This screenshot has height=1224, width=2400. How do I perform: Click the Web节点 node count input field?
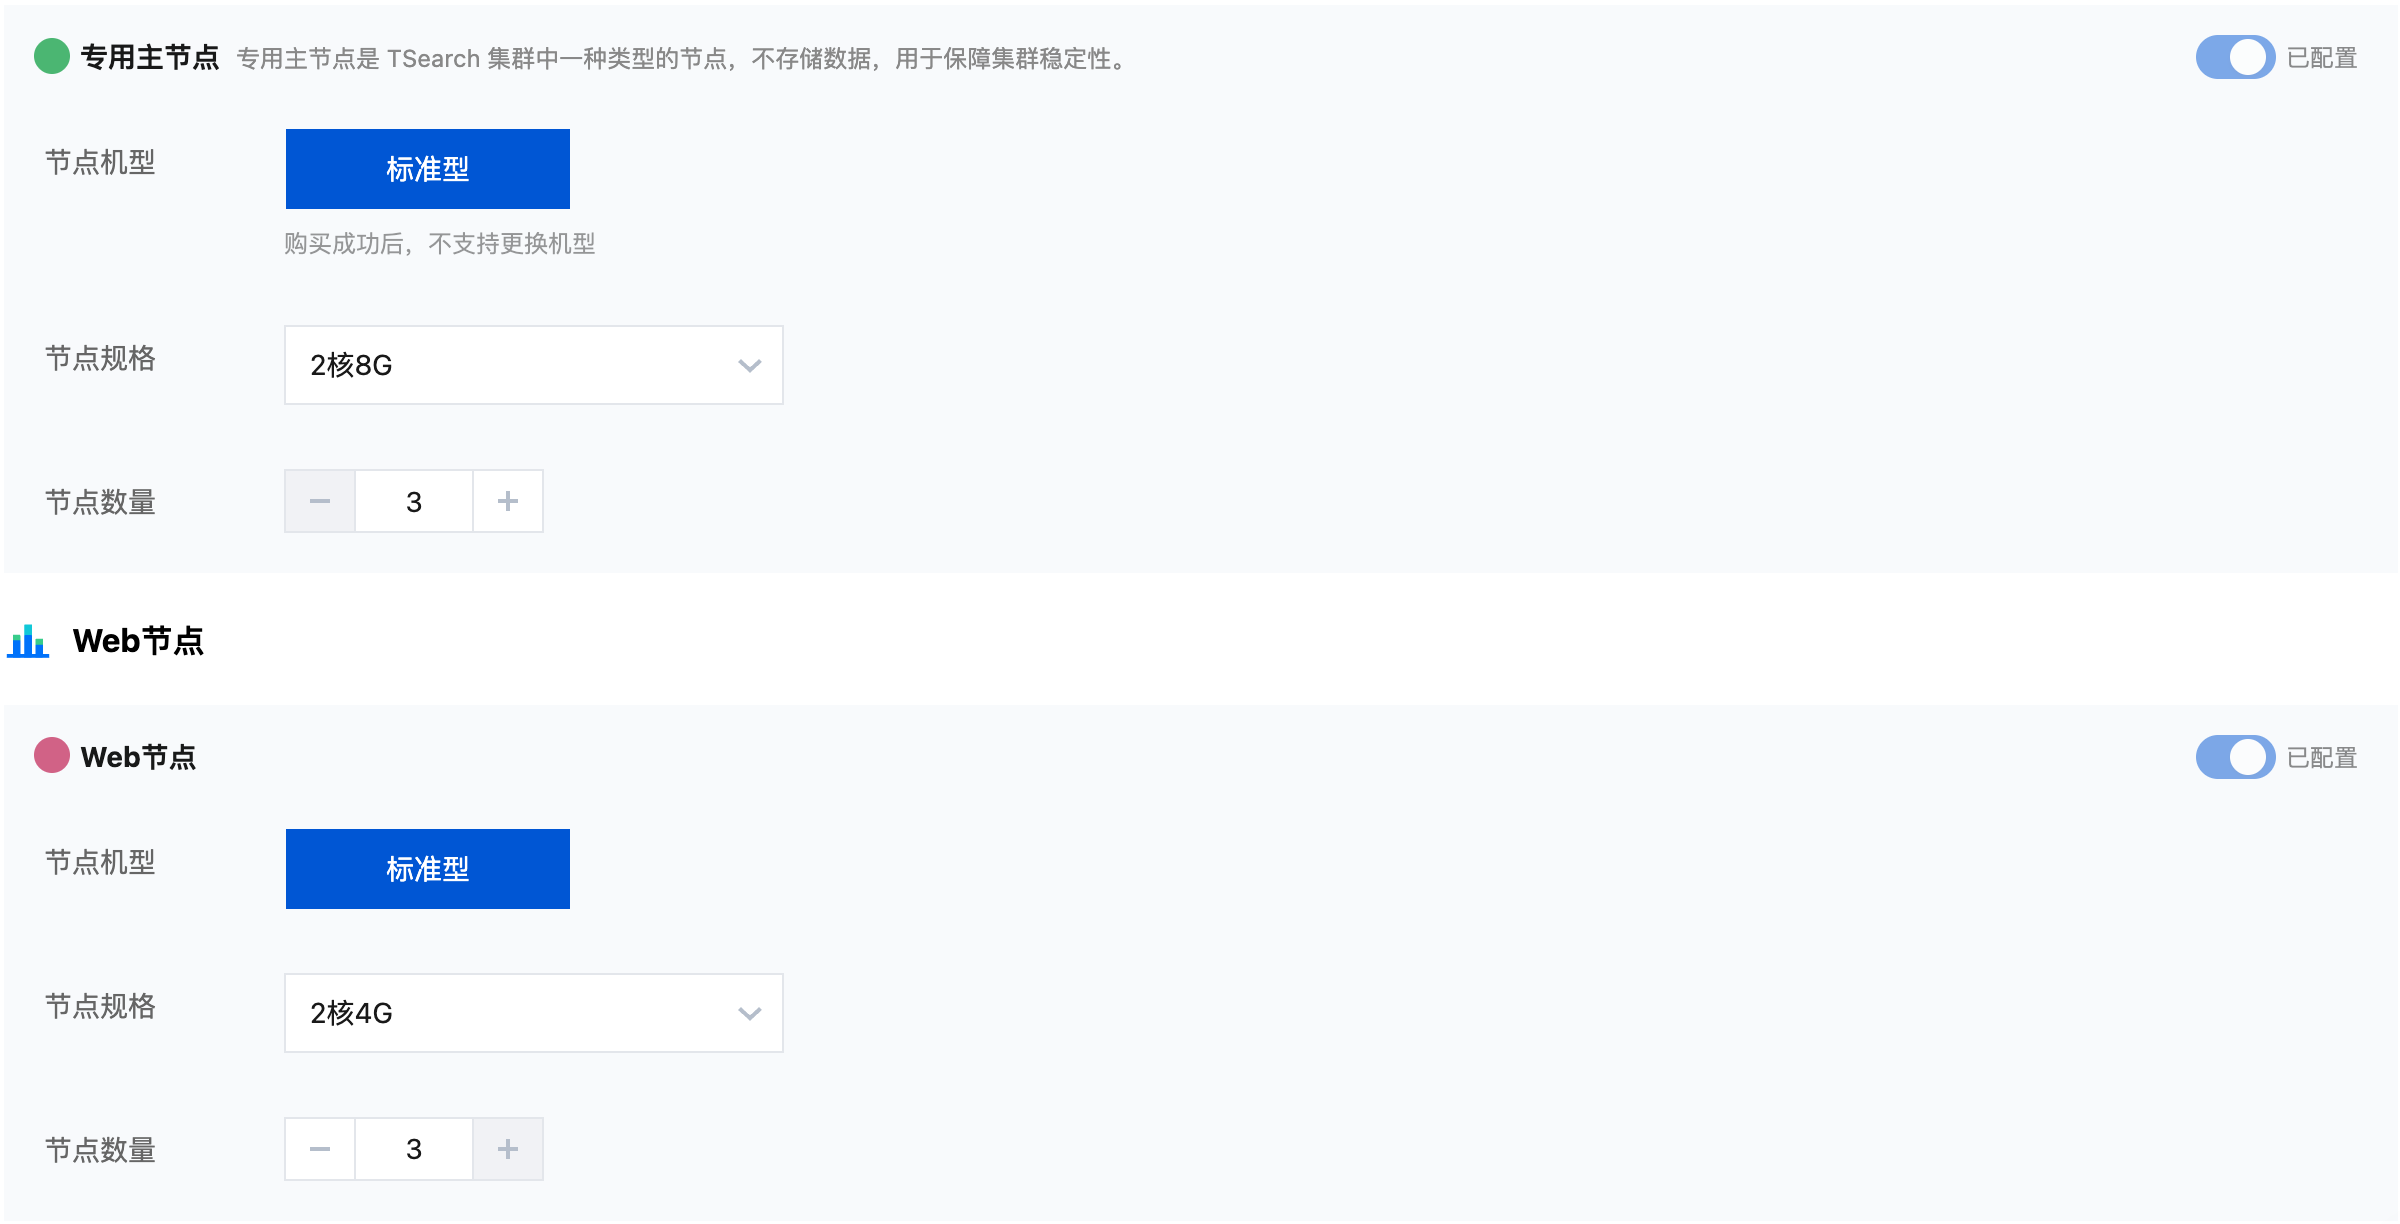pos(414,1149)
